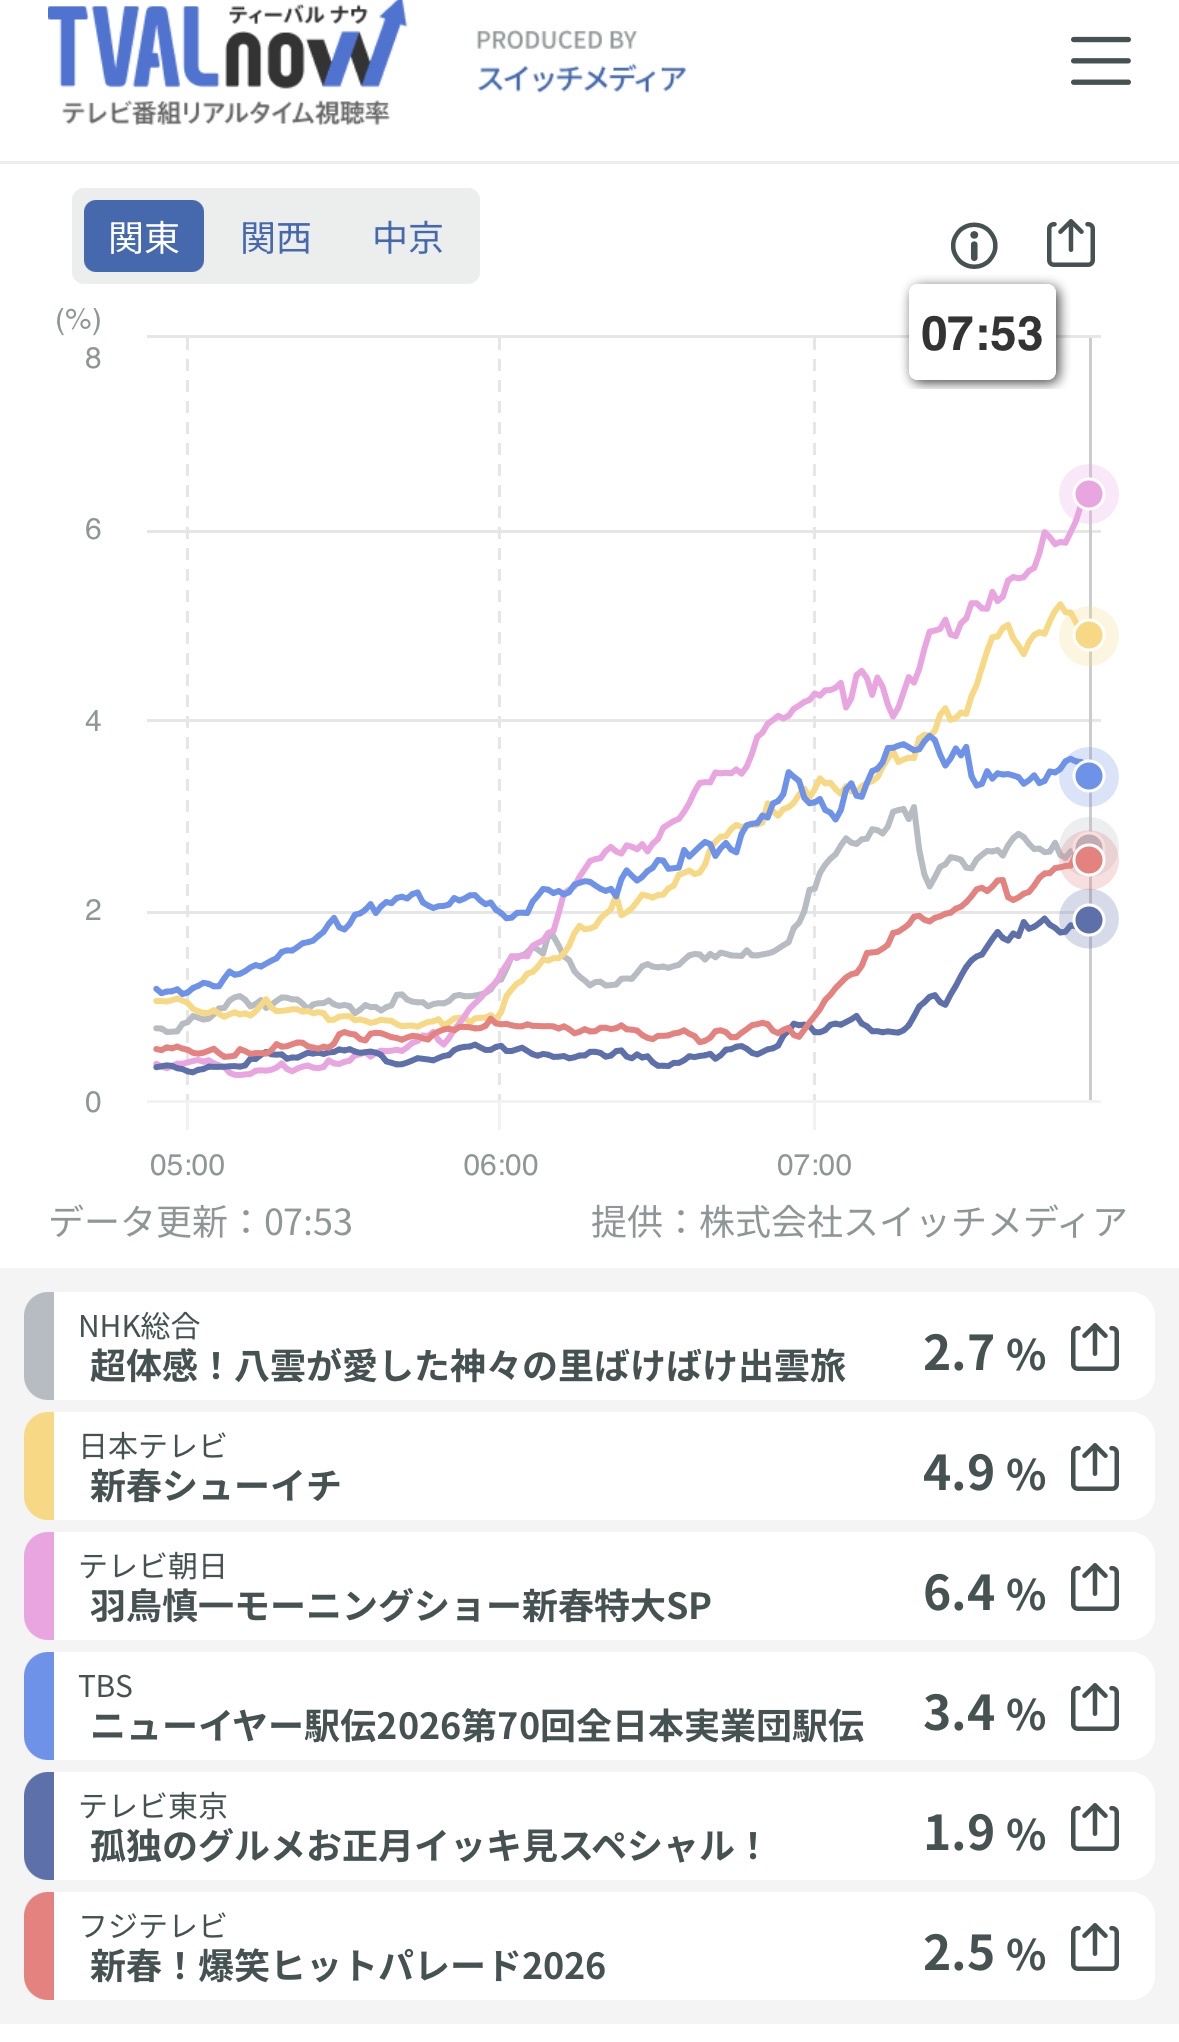This screenshot has height=2042, width=1179.
Task: Open the スイッチメディア producer link
Action: pos(581,78)
